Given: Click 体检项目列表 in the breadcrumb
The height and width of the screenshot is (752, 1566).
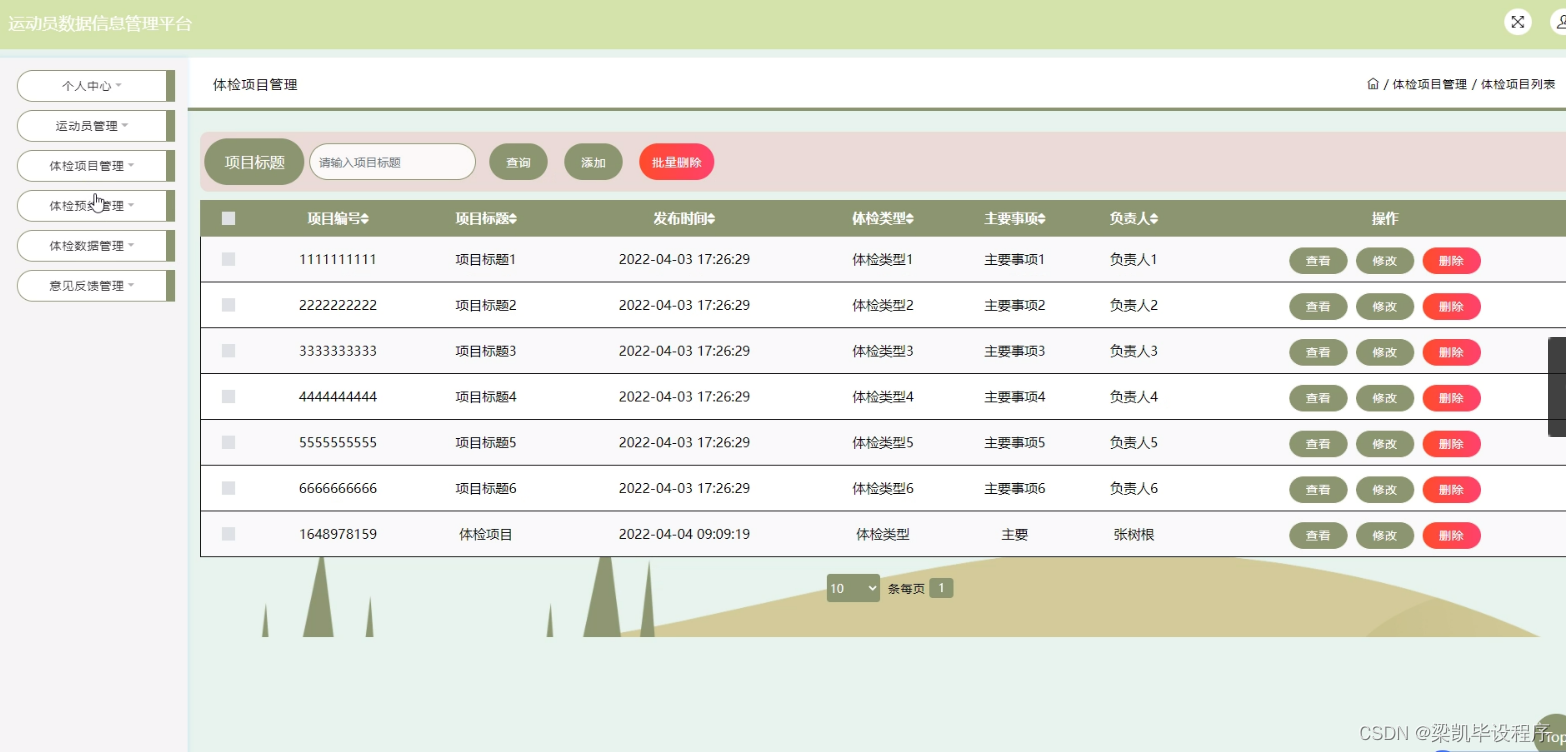Looking at the screenshot, I should coord(1518,85).
